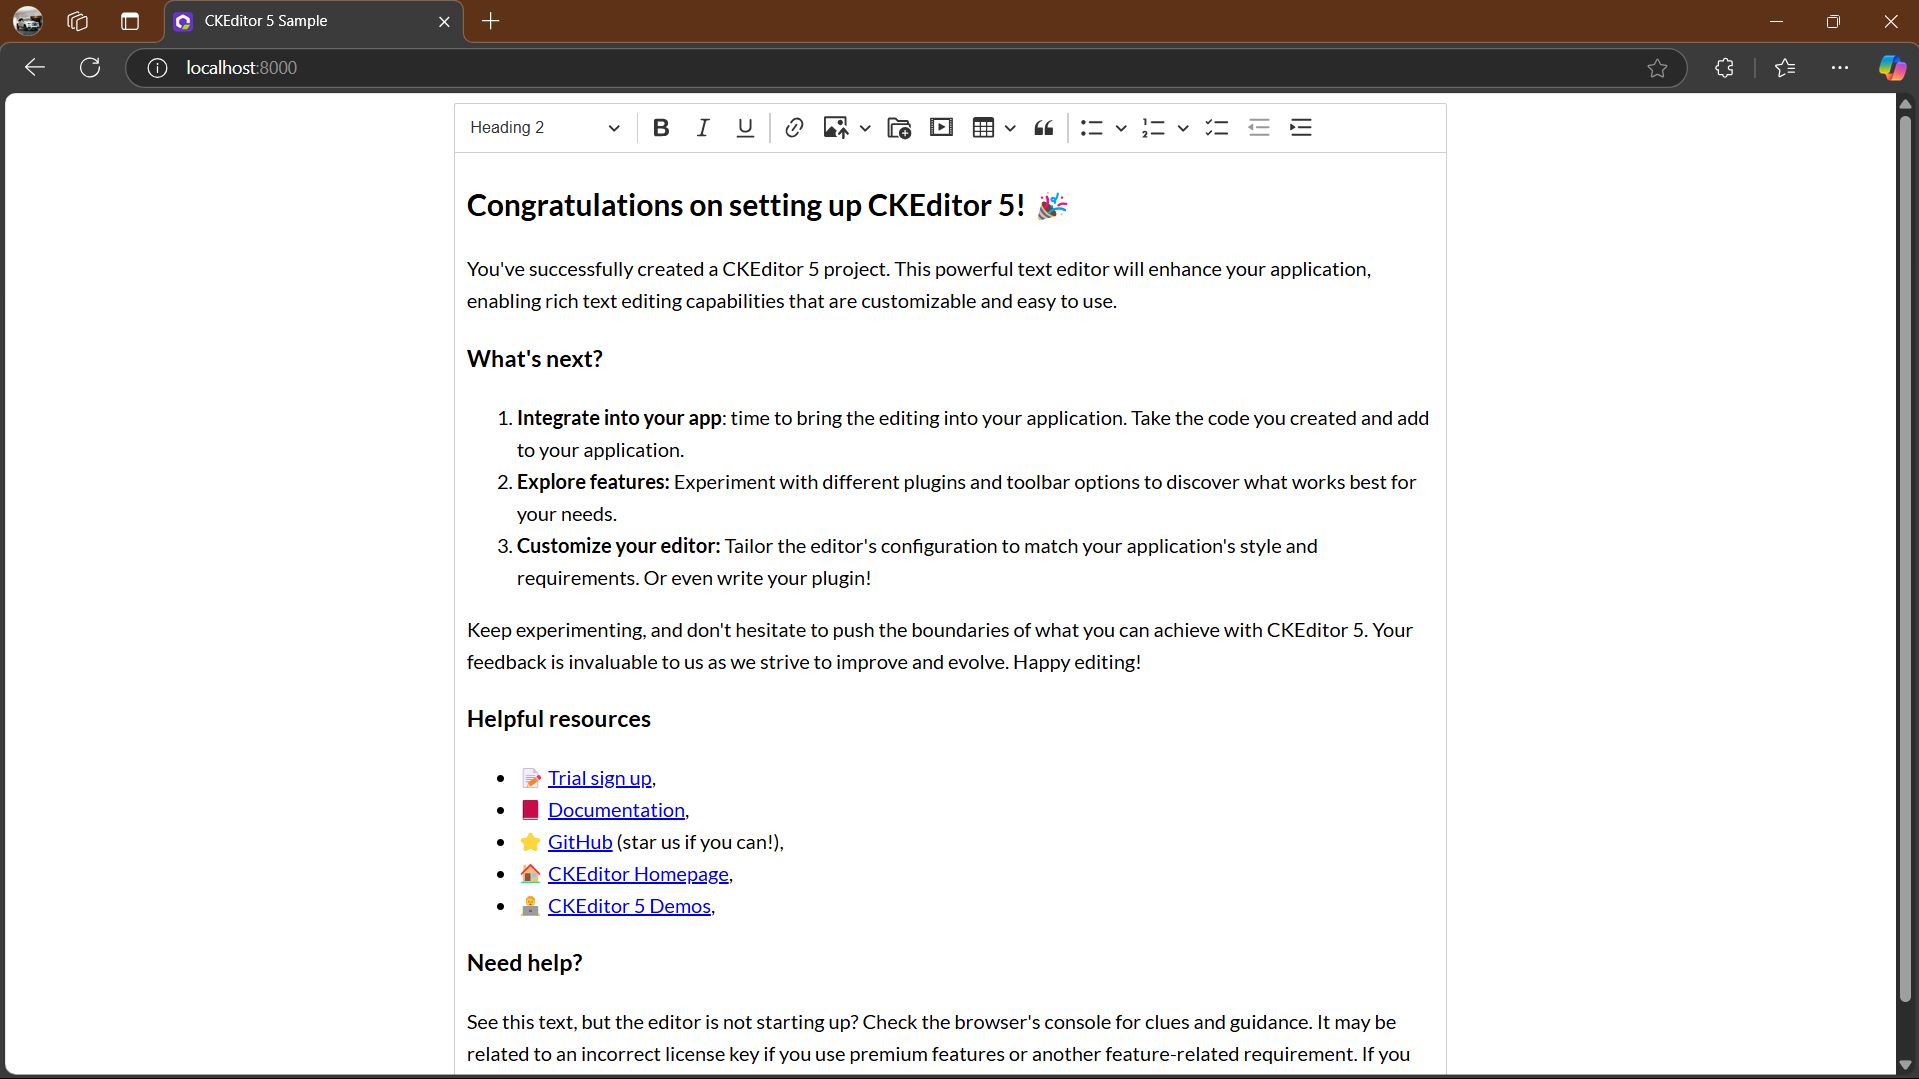Upload an image from computer
The image size is (1919, 1079).
[x=836, y=127]
